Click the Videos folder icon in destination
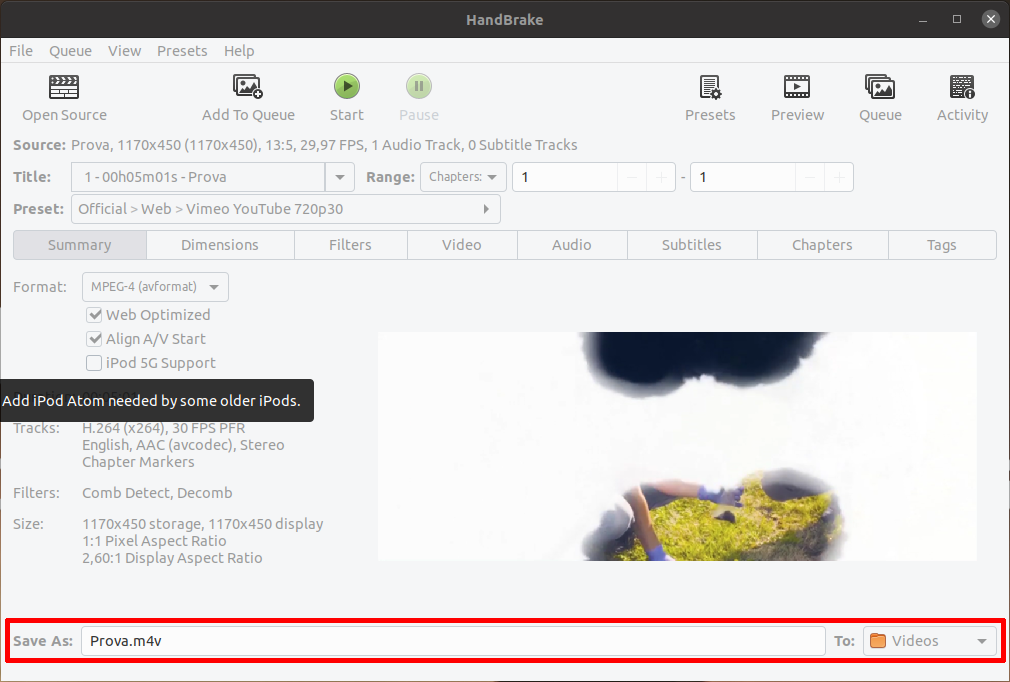 point(877,641)
